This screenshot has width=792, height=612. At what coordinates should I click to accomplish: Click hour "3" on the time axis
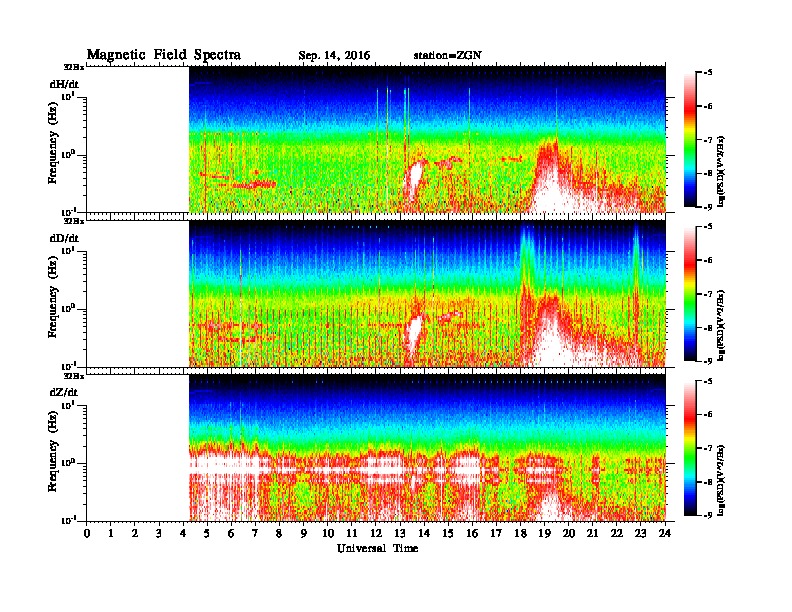(x=159, y=534)
